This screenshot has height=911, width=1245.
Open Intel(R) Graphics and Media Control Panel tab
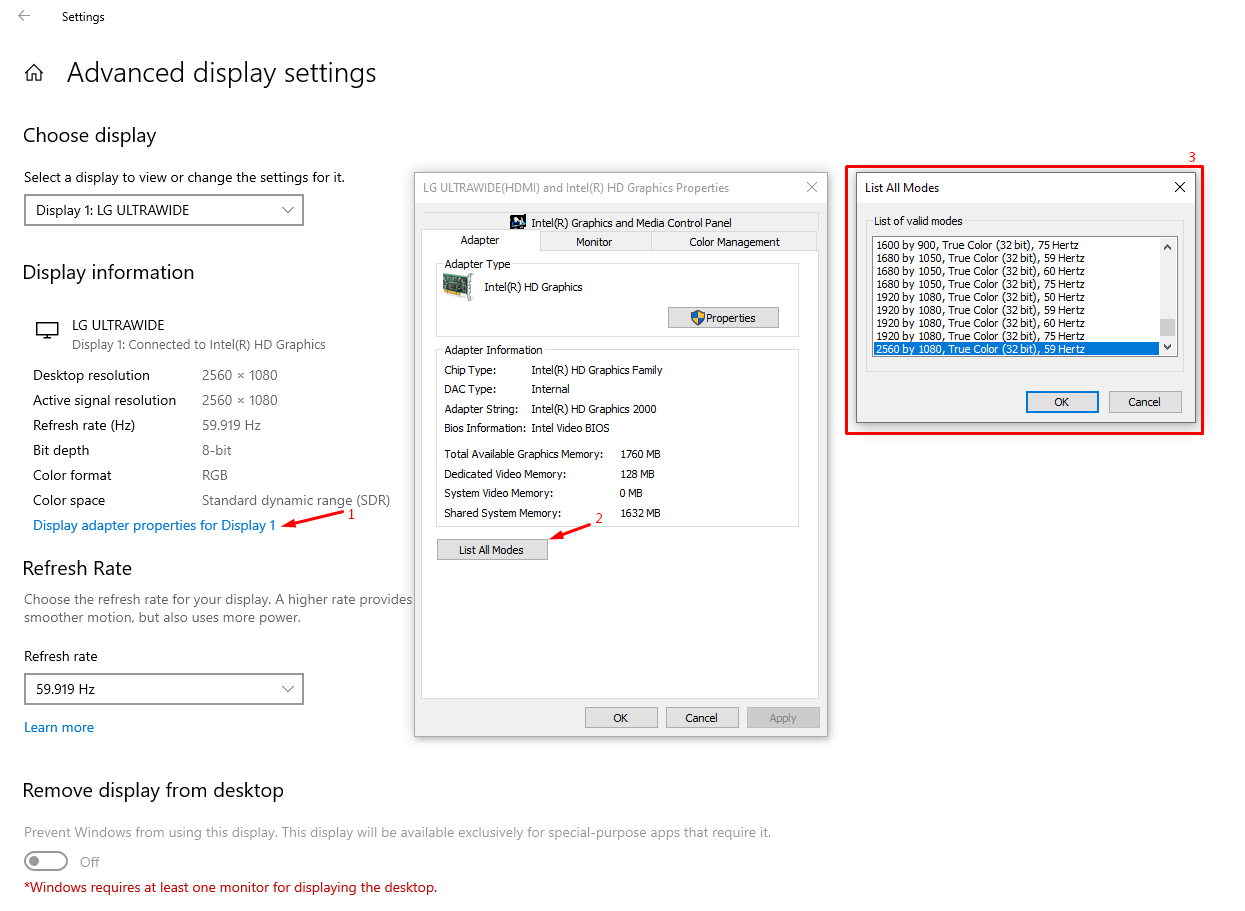click(x=621, y=223)
